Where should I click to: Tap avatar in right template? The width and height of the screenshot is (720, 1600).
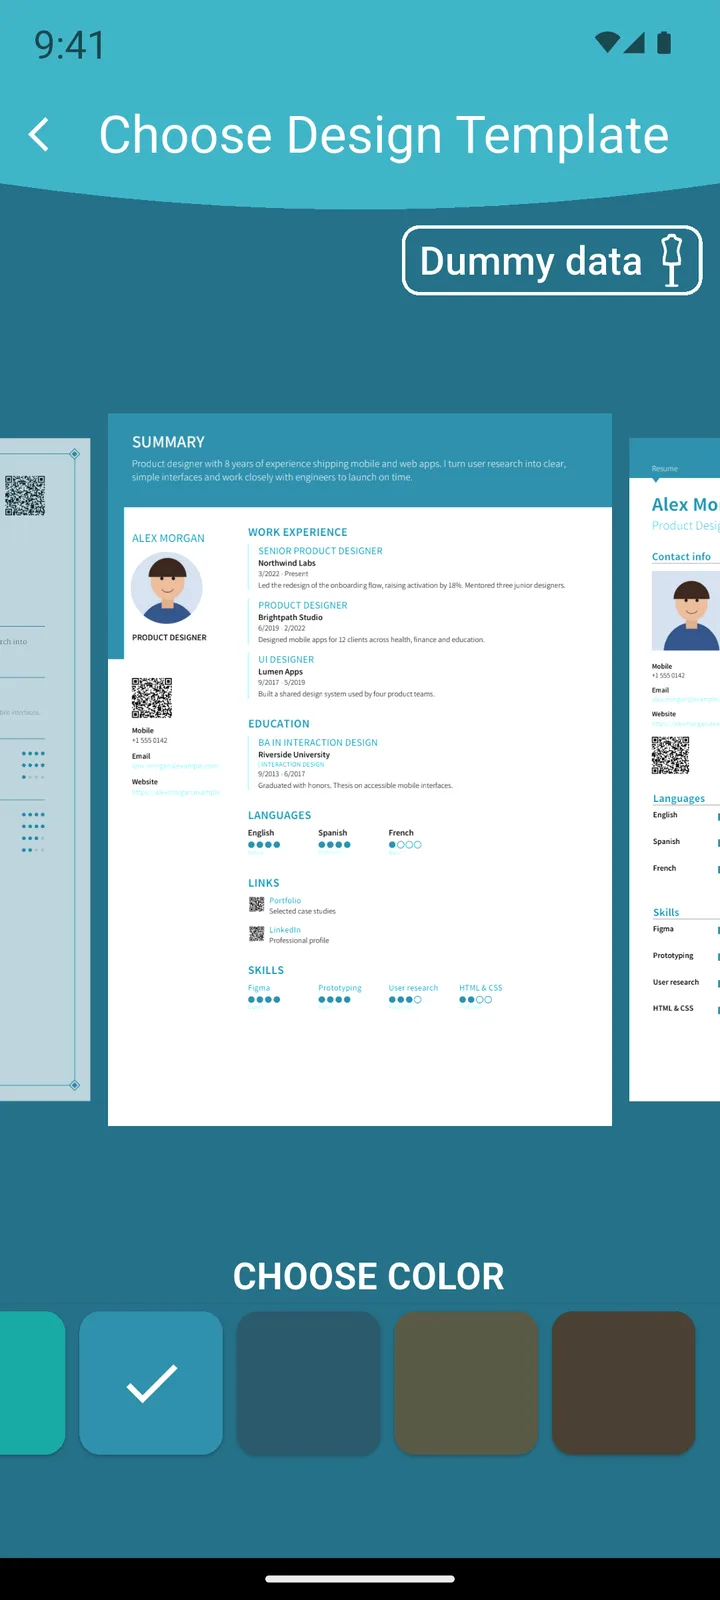click(x=686, y=611)
